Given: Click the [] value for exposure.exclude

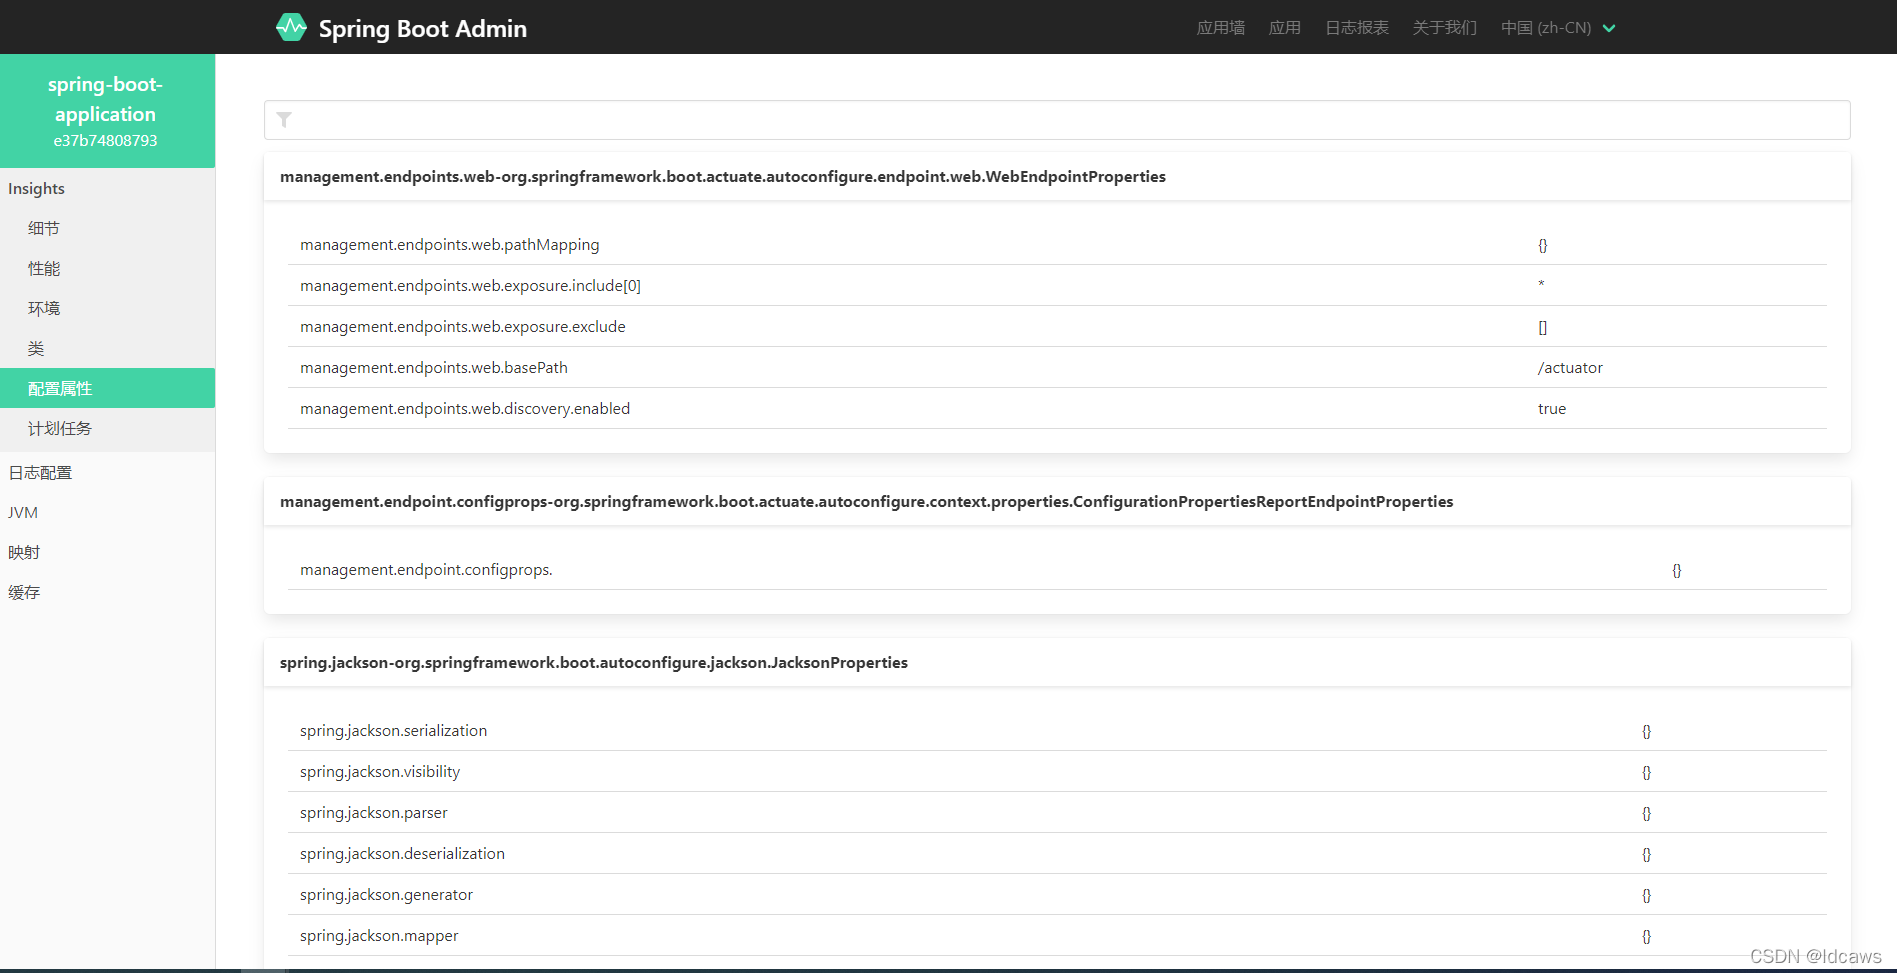Looking at the screenshot, I should (1543, 327).
